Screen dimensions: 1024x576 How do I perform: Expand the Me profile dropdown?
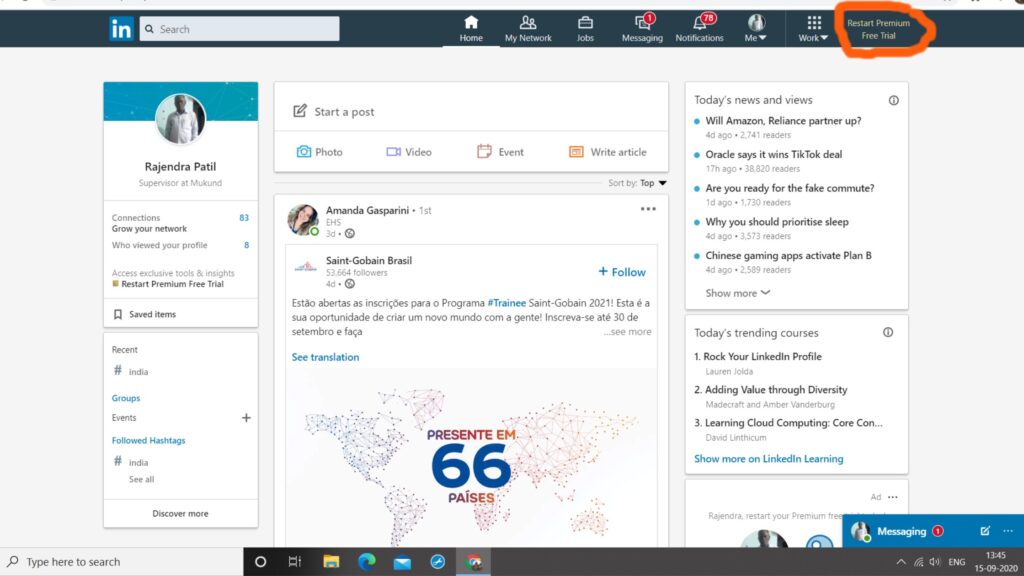point(756,29)
